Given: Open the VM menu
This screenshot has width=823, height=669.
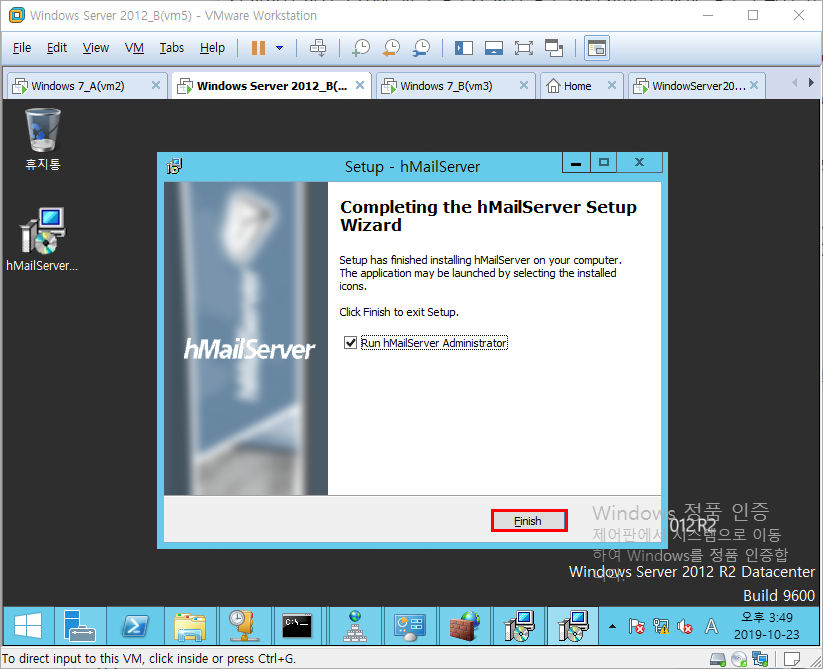Looking at the screenshot, I should (134, 48).
